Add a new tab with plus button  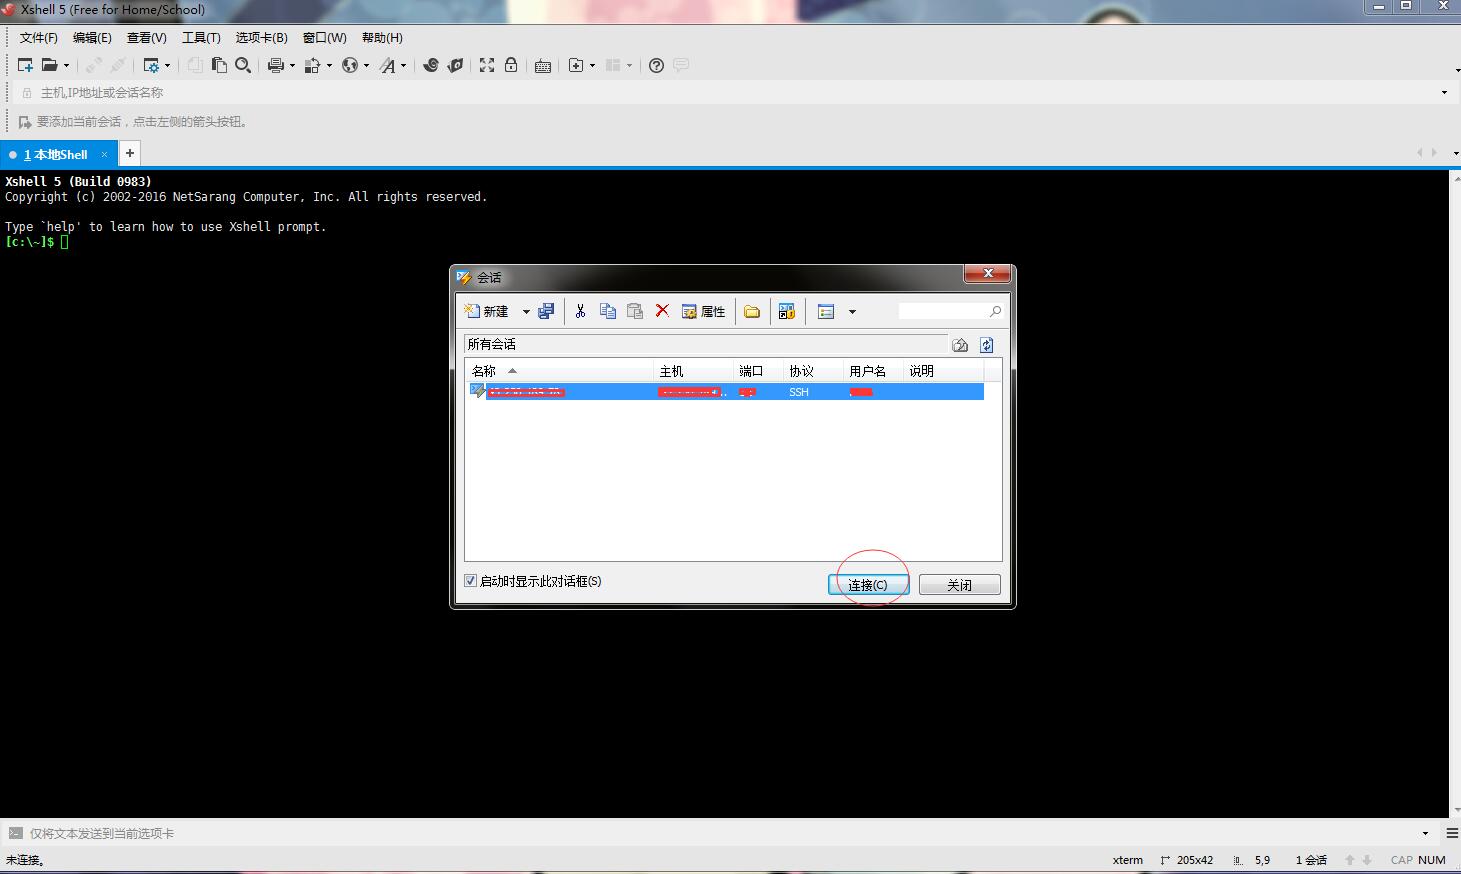(x=130, y=153)
